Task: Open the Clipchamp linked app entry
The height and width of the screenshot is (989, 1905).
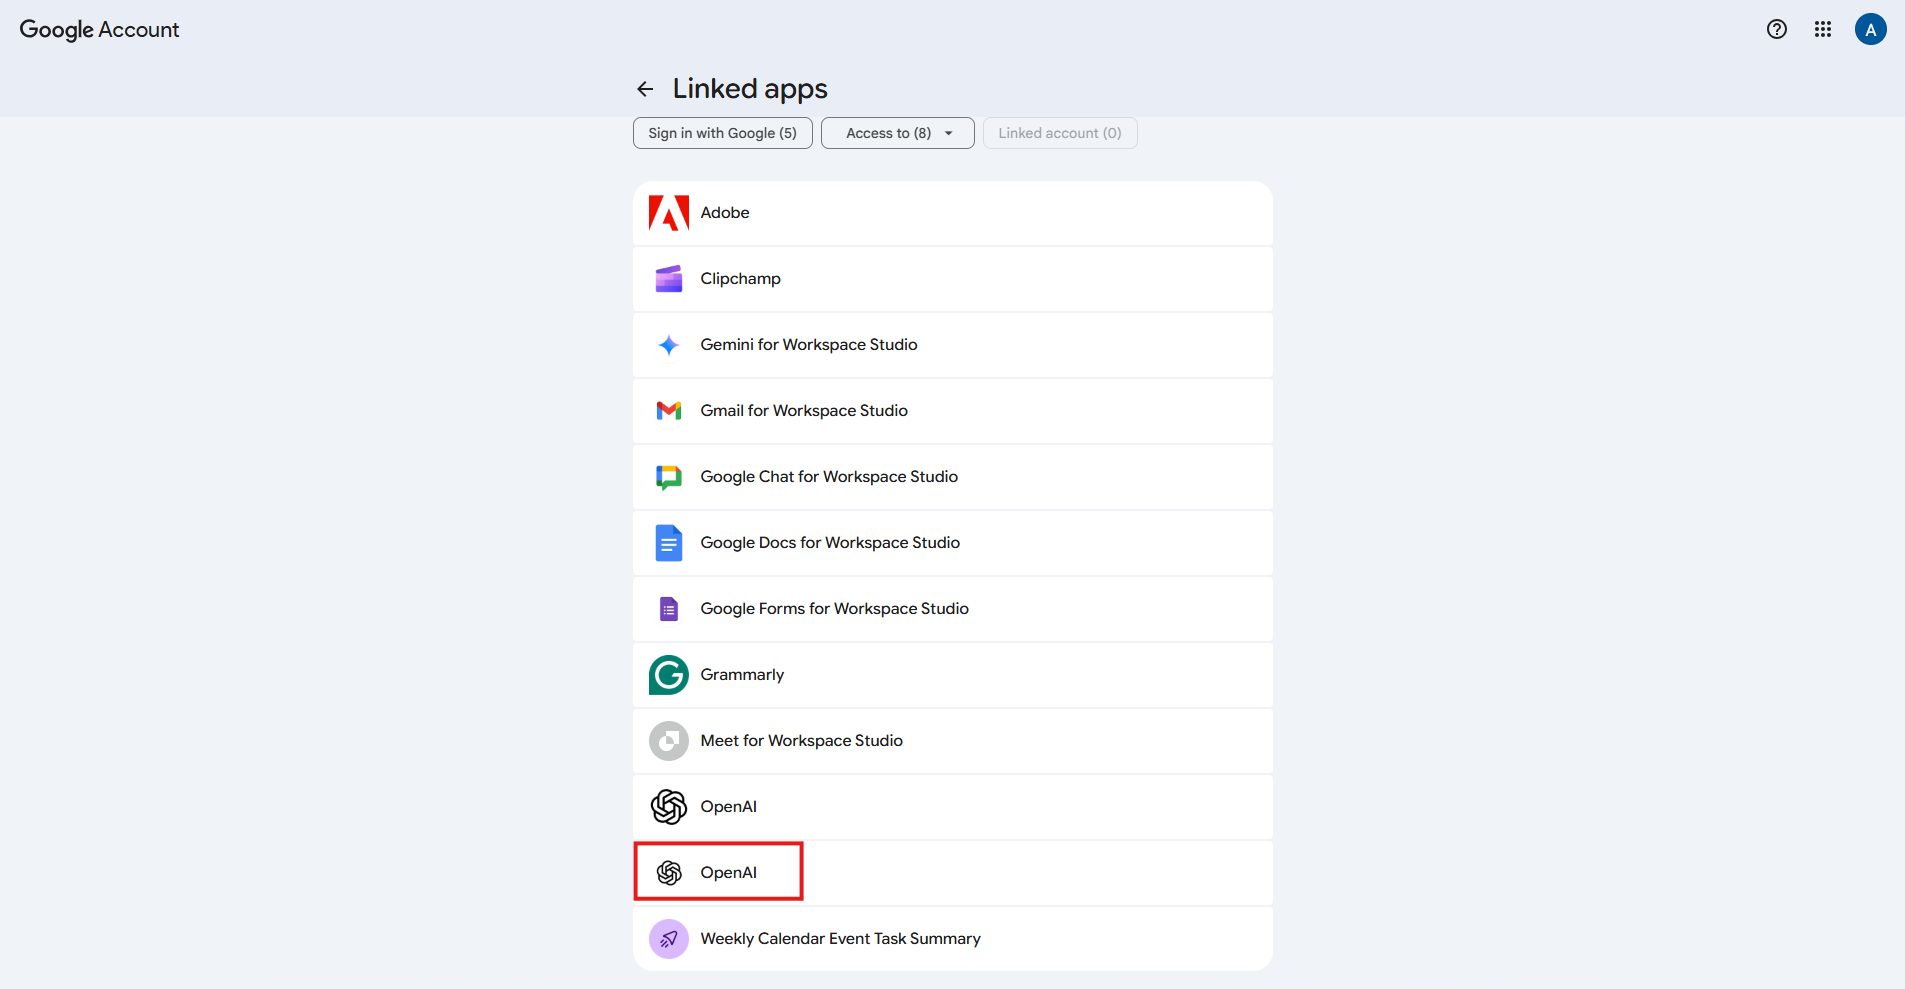Action: (953, 279)
